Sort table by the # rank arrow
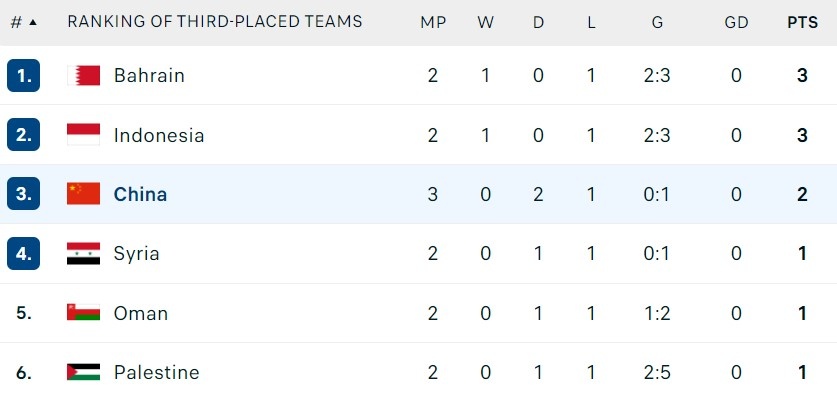Image resolution: width=837 pixels, height=400 pixels. (x=33, y=22)
